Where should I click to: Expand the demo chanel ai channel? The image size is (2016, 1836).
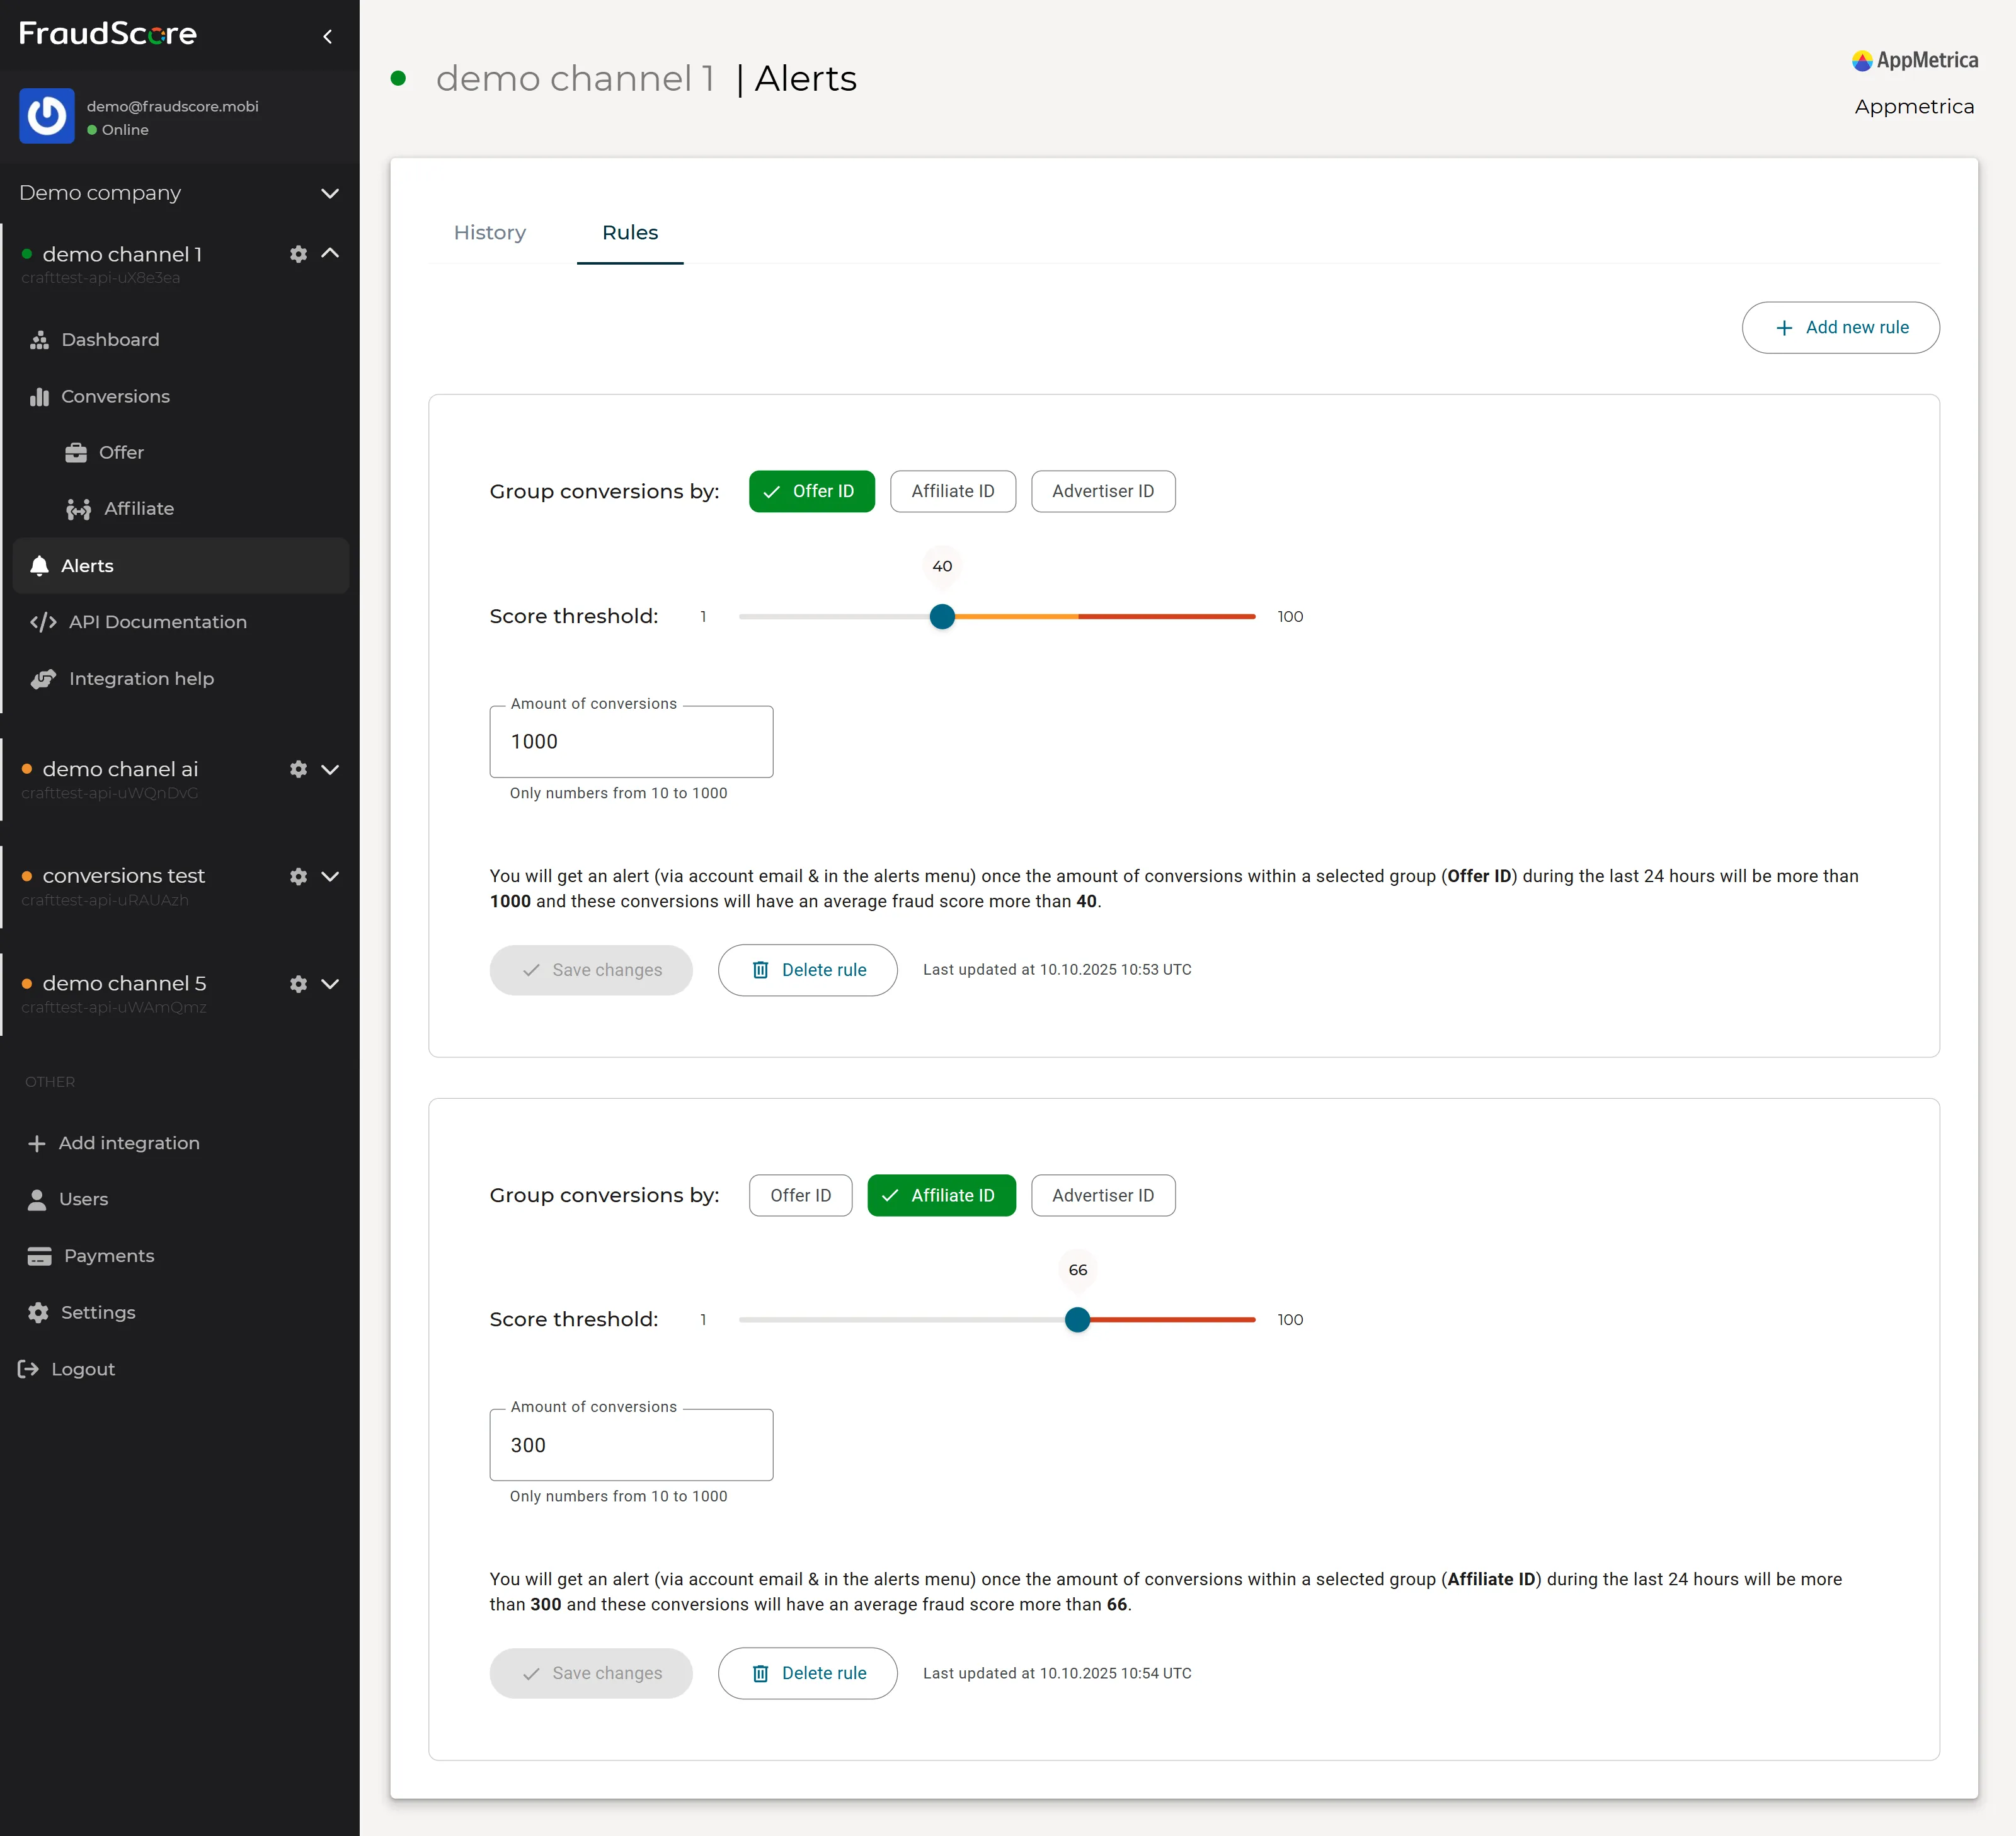pyautogui.click(x=329, y=769)
